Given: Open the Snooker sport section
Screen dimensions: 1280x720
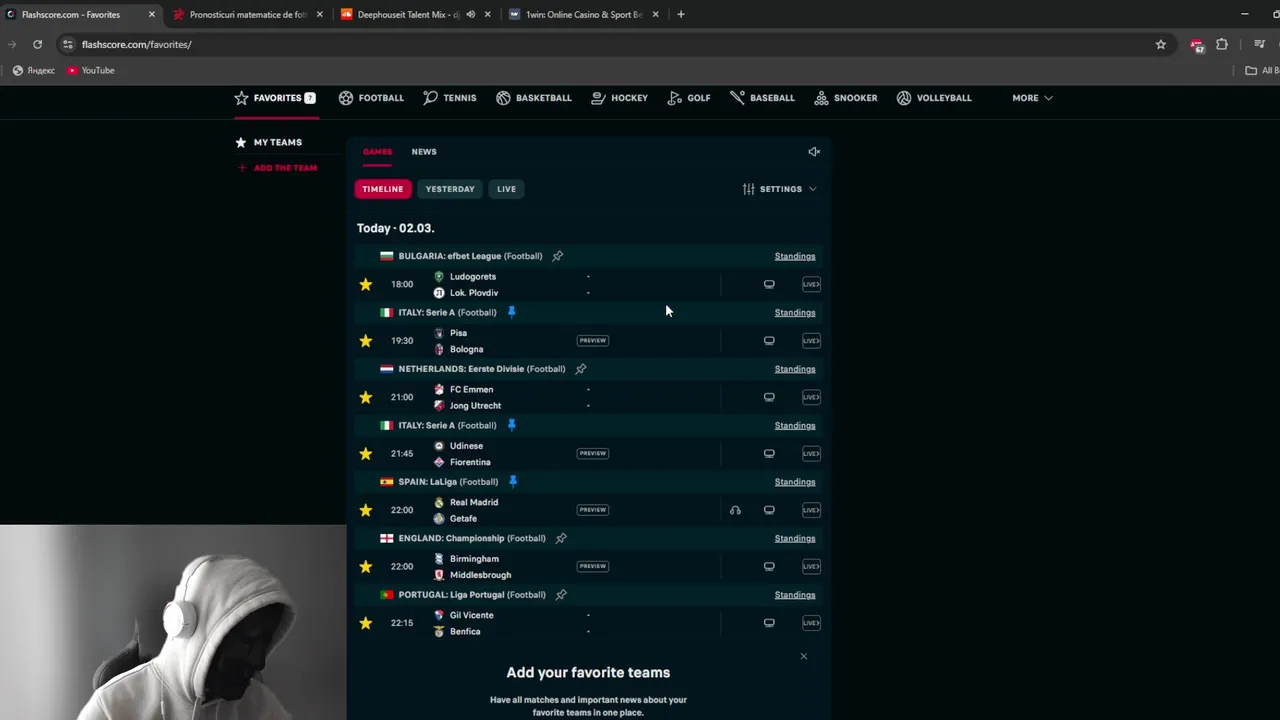Looking at the screenshot, I should pos(845,98).
